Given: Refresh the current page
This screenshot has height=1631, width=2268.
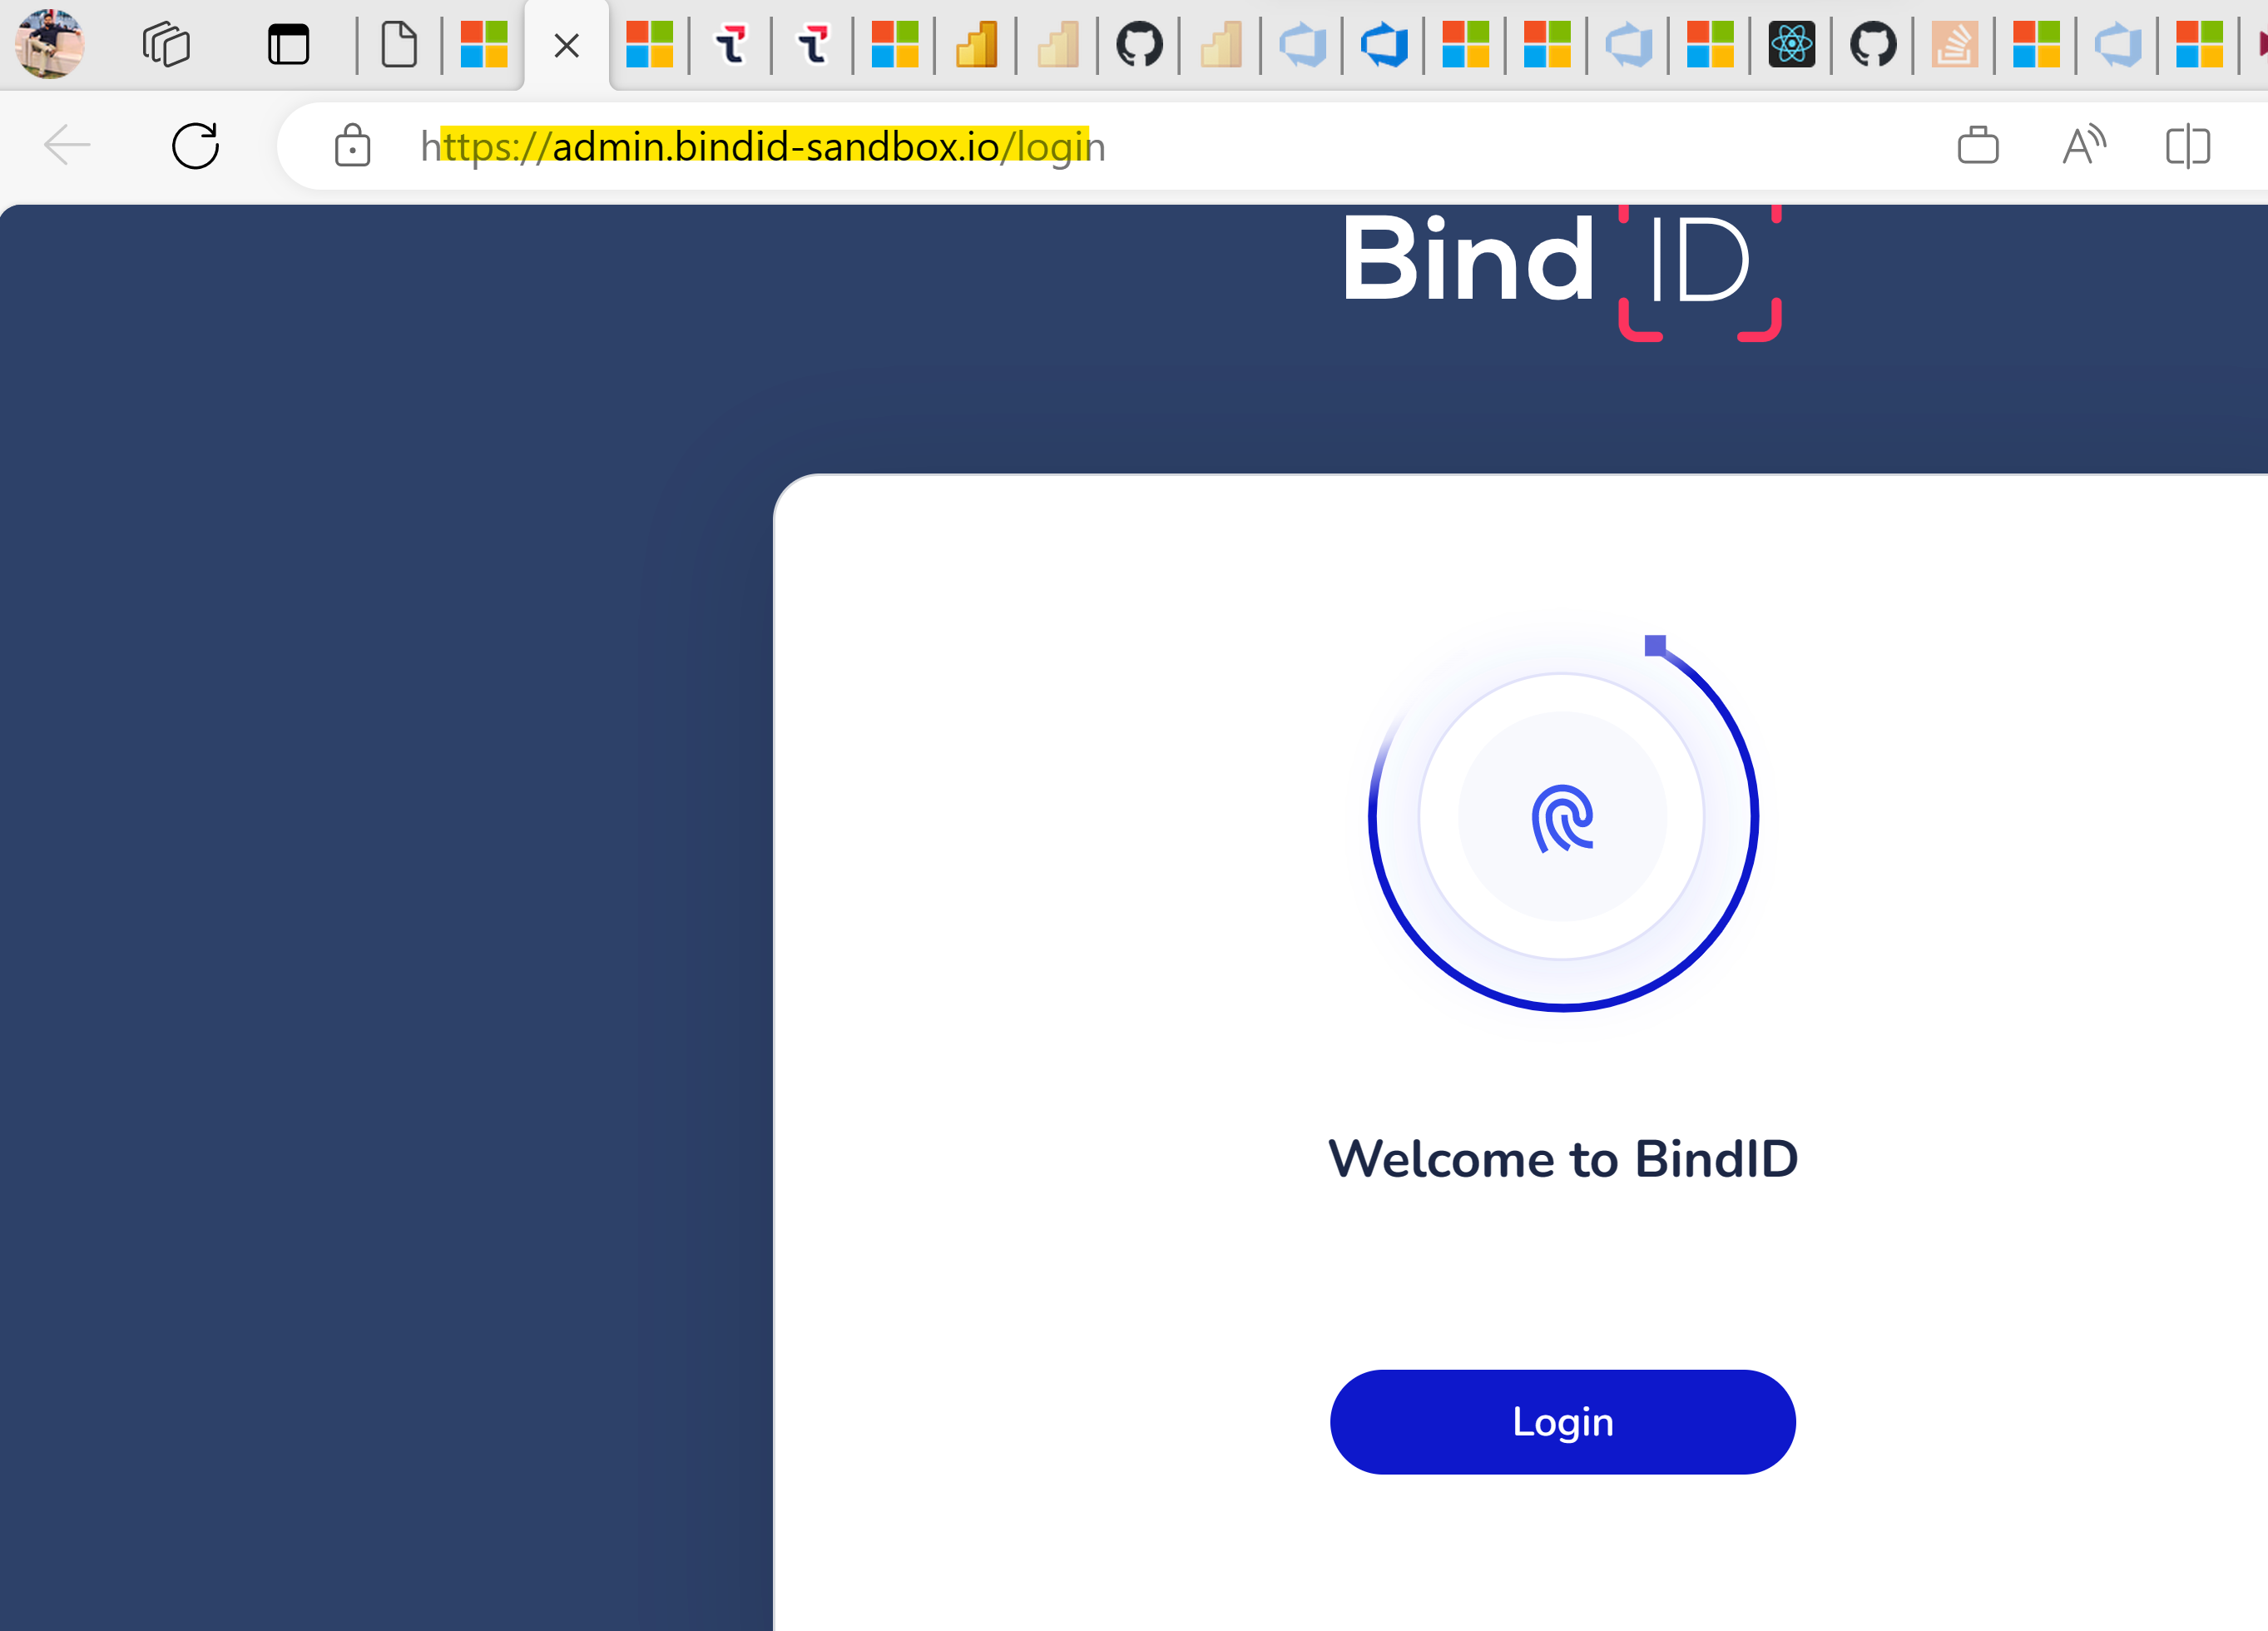Looking at the screenshot, I should [195, 146].
